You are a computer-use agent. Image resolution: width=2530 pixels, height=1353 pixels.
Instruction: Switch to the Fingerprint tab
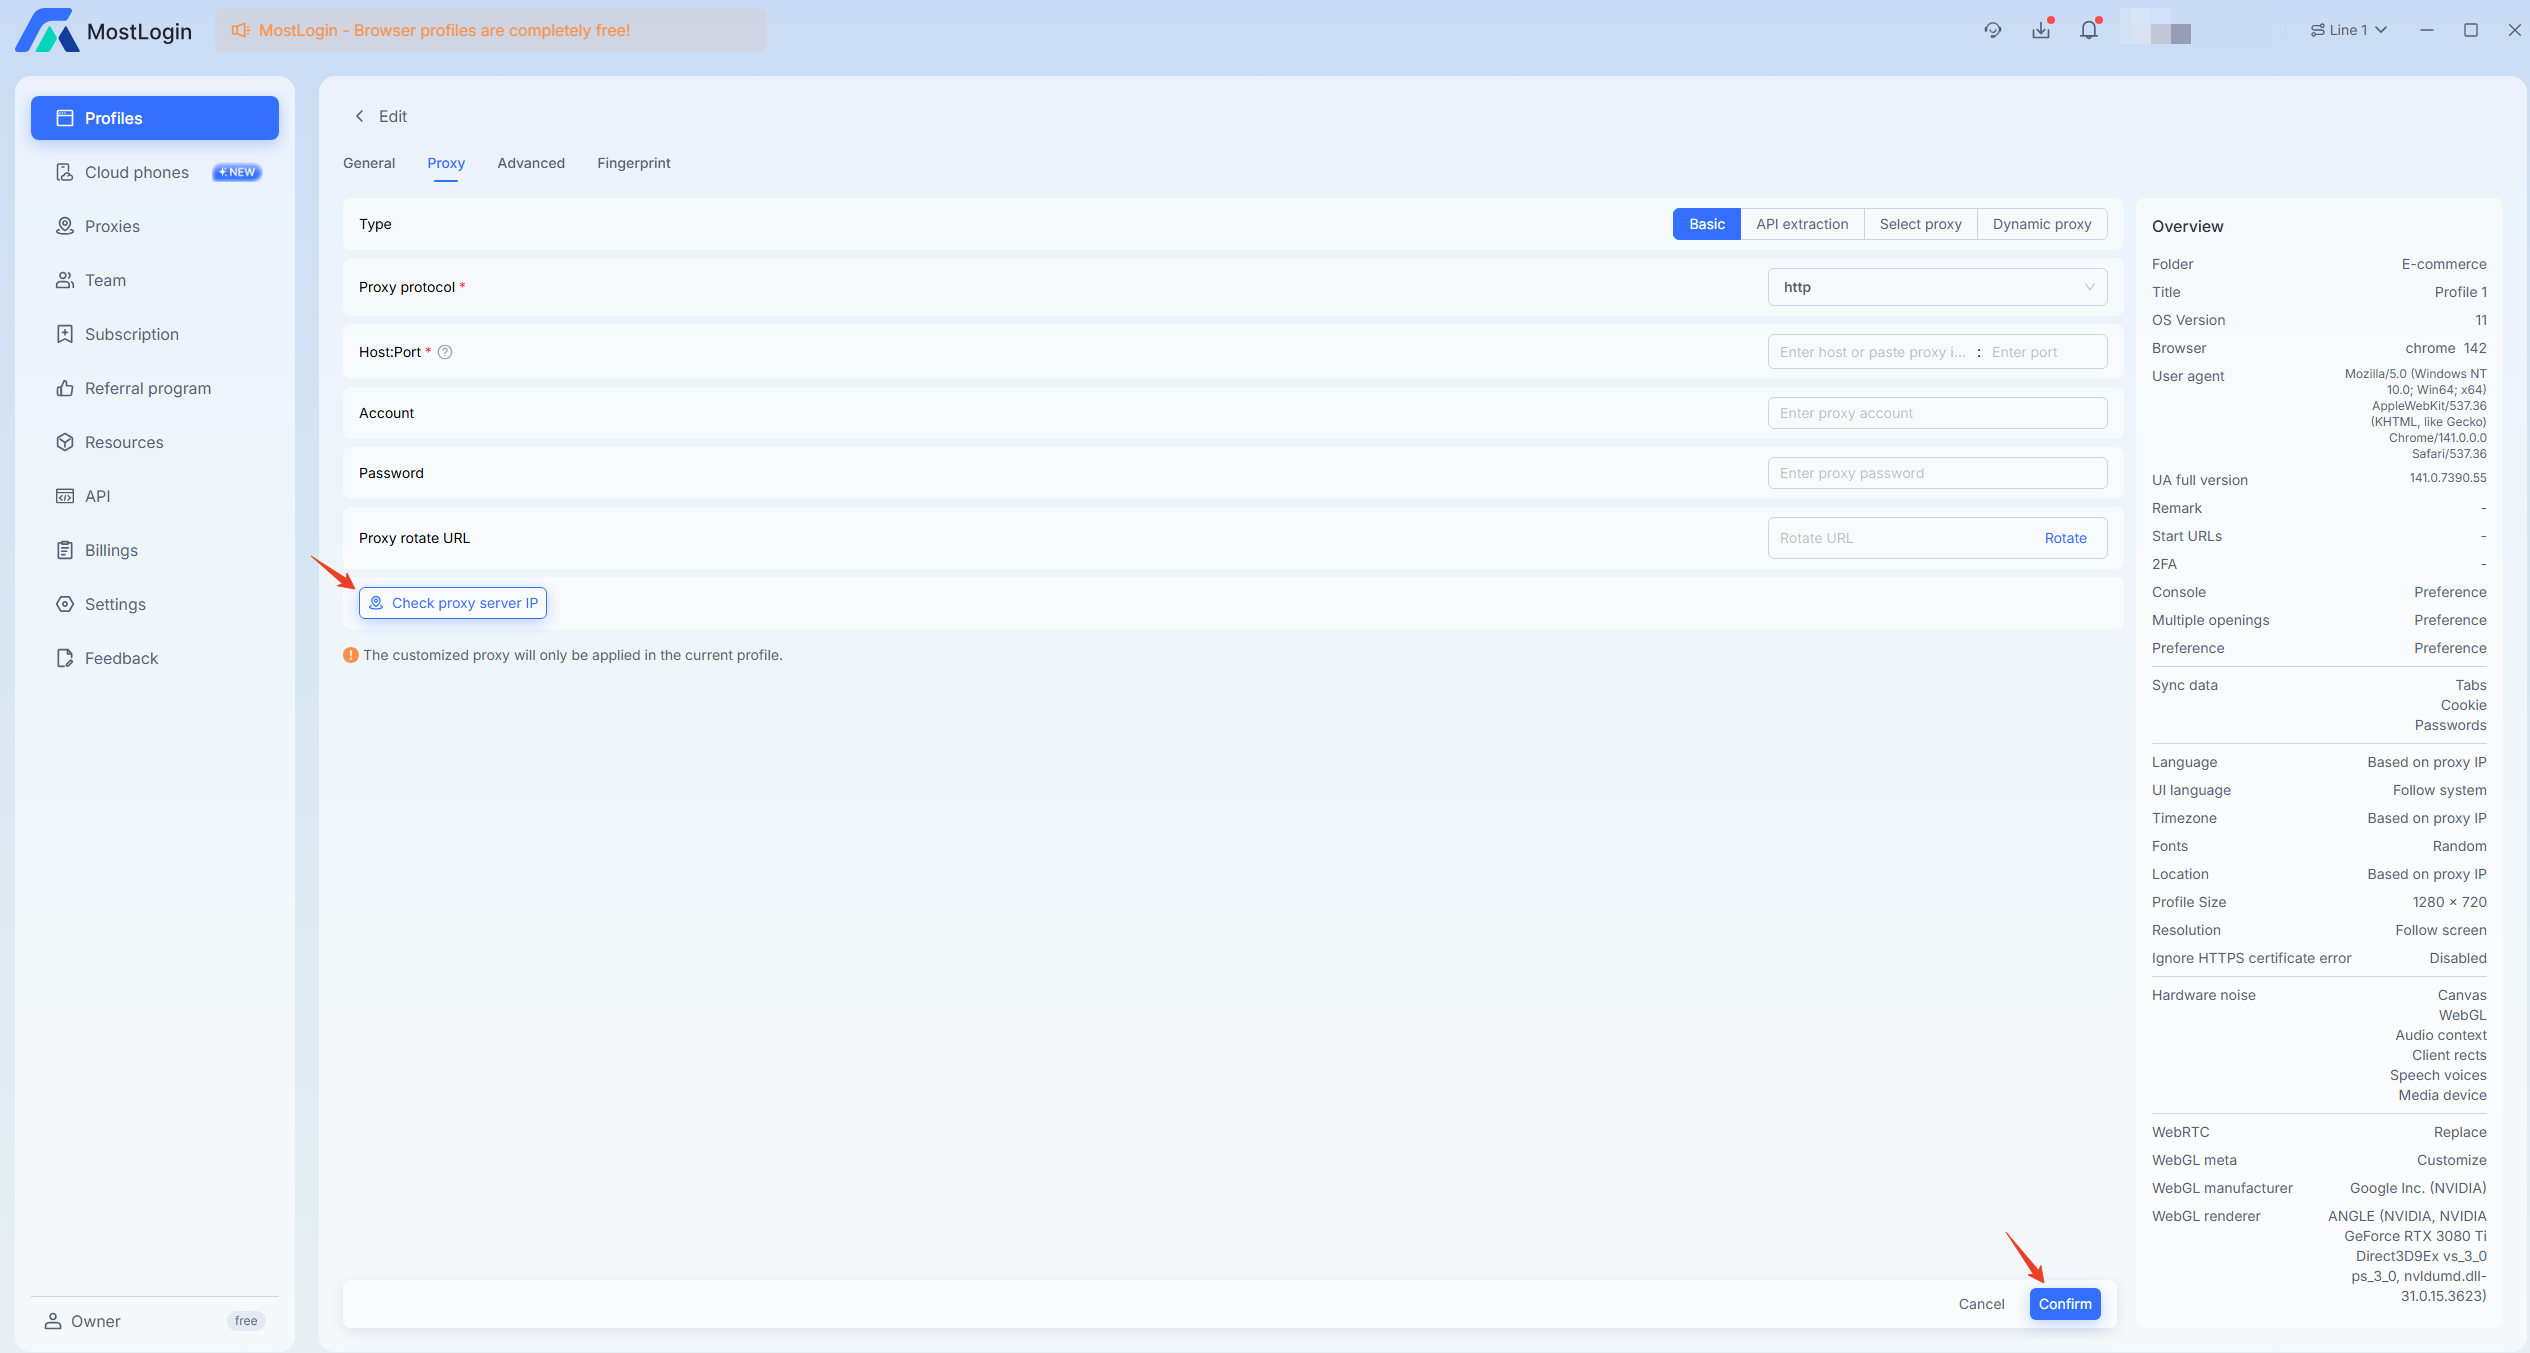(x=633, y=163)
